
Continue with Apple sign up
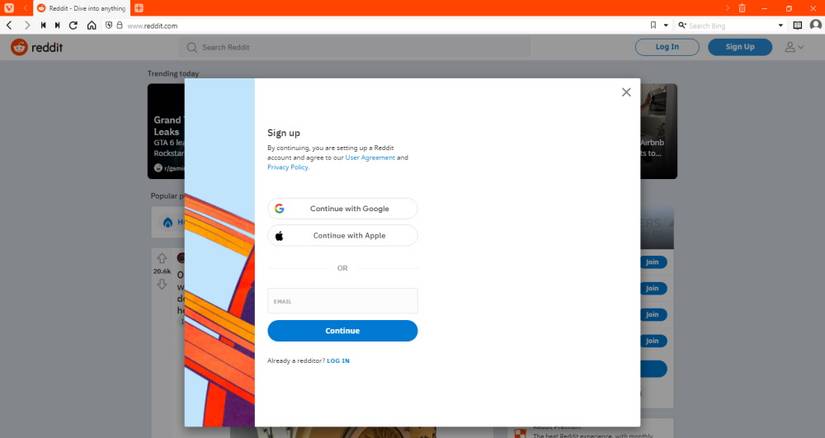click(343, 235)
